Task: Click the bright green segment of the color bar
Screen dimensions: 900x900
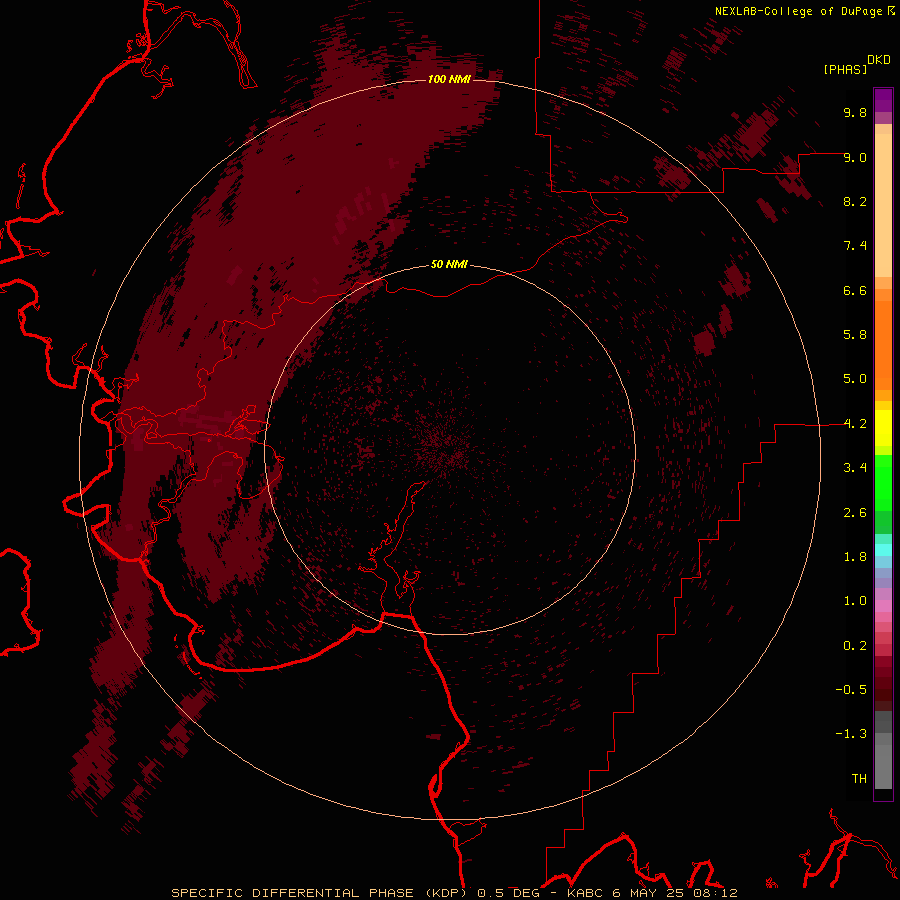Action: [883, 483]
